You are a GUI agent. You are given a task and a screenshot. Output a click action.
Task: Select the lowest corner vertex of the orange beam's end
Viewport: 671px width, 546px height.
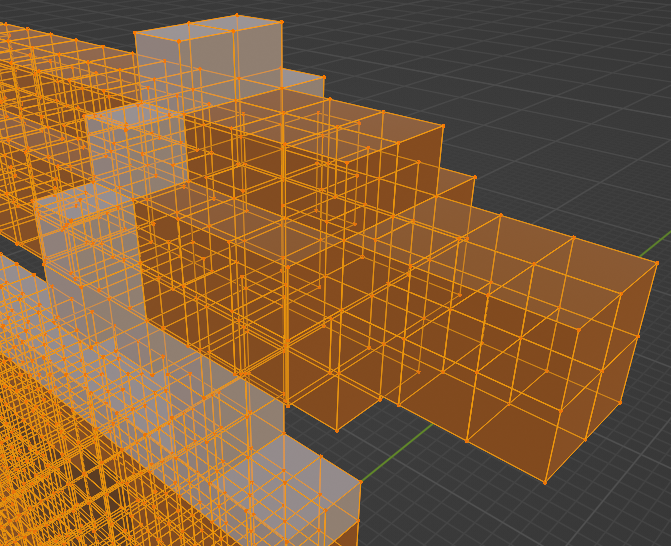coord(545,483)
